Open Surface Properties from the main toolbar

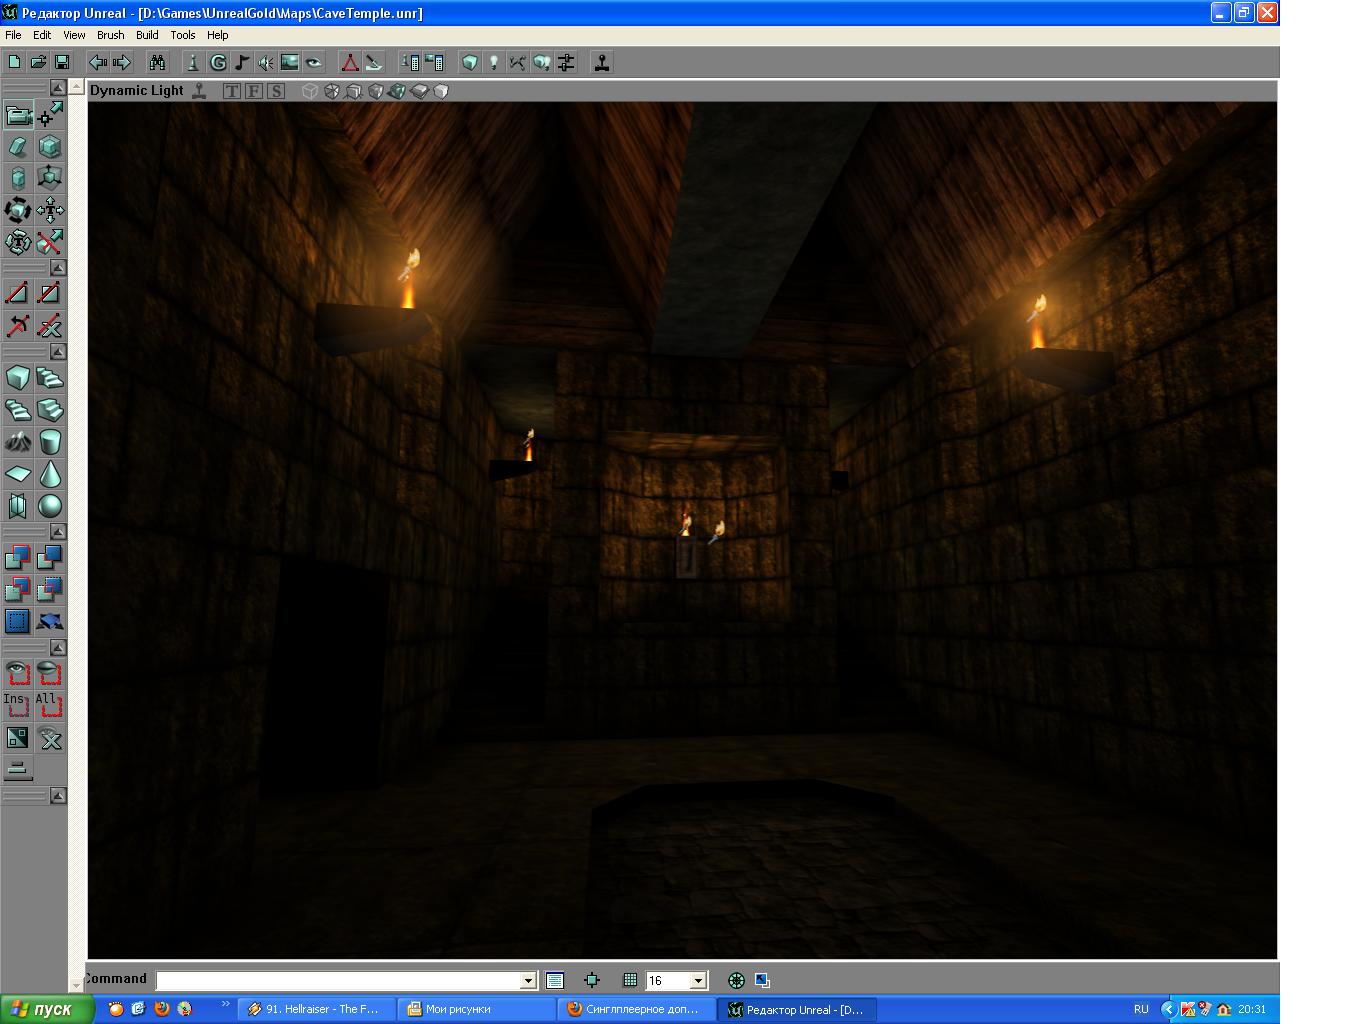click(434, 62)
